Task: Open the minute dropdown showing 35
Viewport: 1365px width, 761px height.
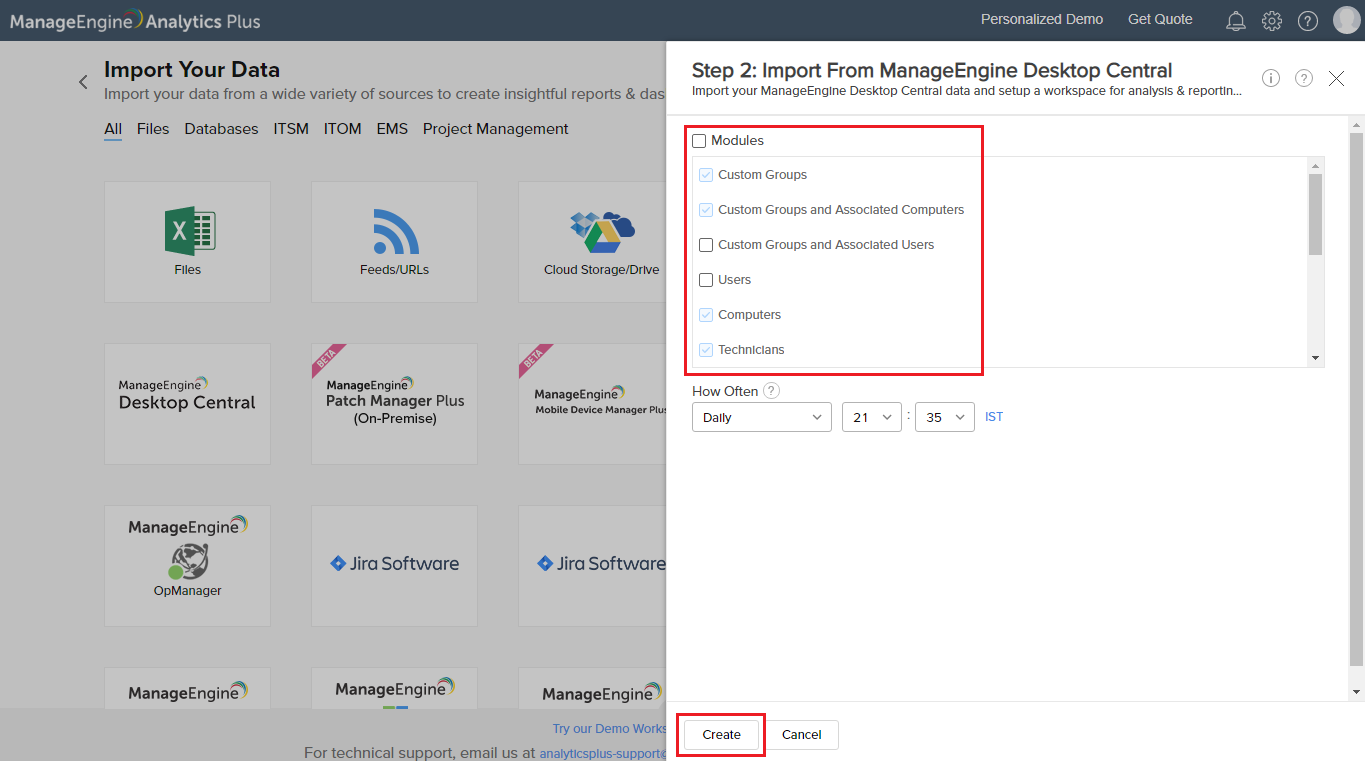Action: click(945, 417)
